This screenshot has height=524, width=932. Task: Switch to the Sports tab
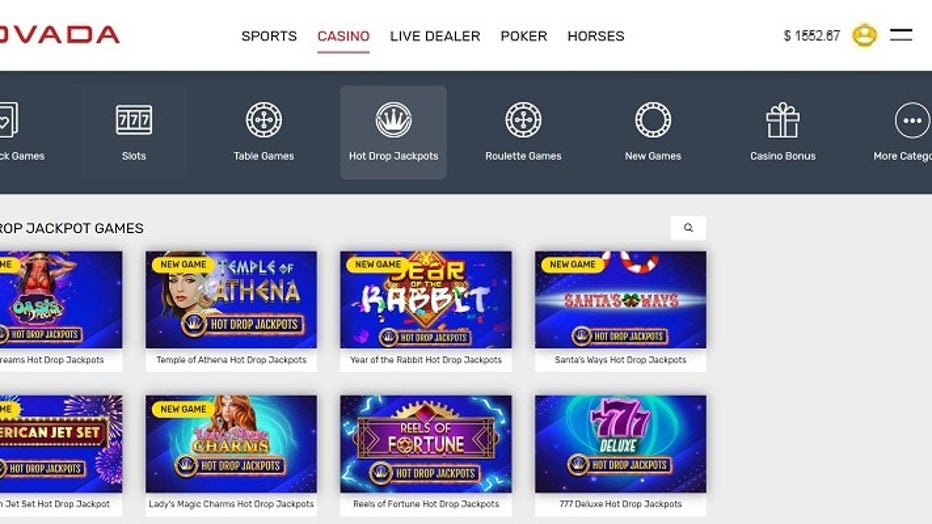click(x=269, y=36)
